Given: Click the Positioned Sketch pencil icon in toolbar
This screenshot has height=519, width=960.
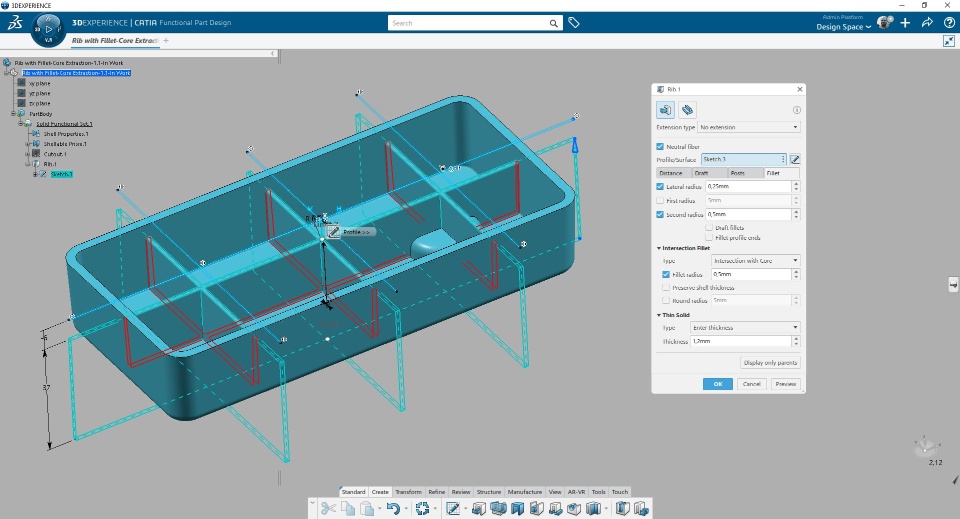Looking at the screenshot, I should coord(453,508).
